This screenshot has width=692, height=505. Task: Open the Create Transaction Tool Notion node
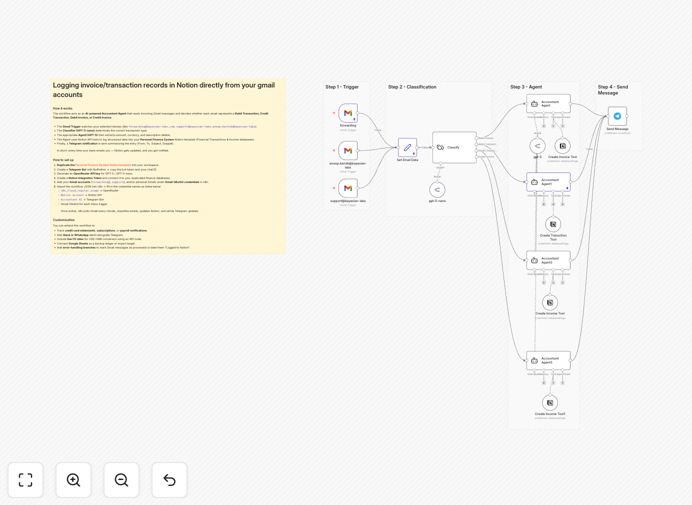pos(553,224)
